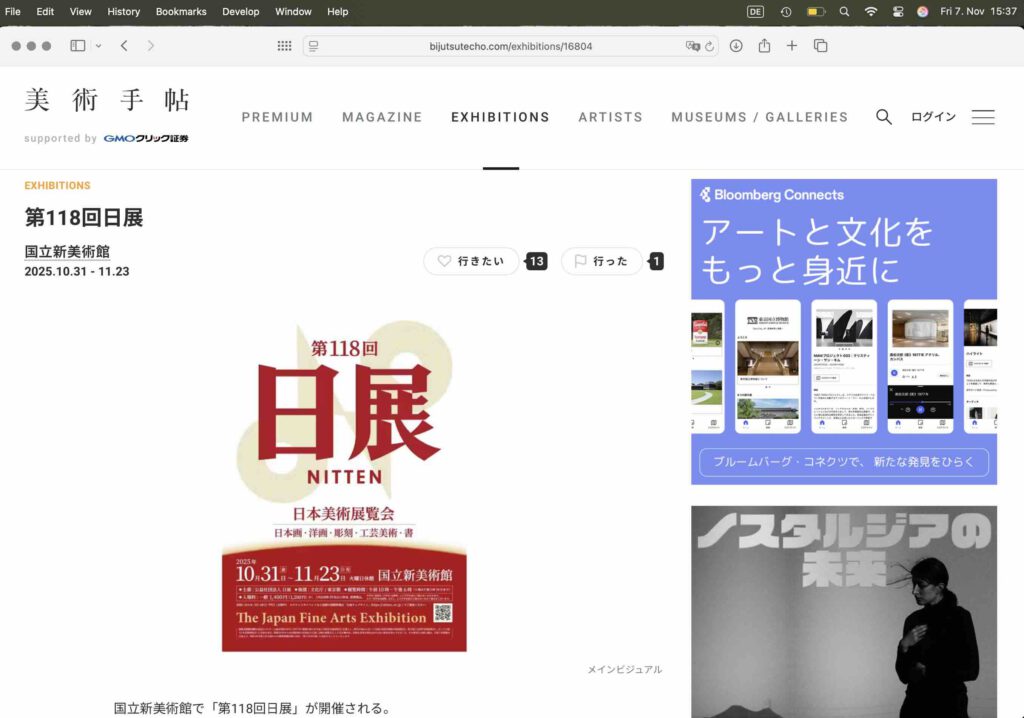The height and width of the screenshot is (718, 1024).
Task: Click the address bar showing bijutsutecho.com
Action: tap(512, 46)
